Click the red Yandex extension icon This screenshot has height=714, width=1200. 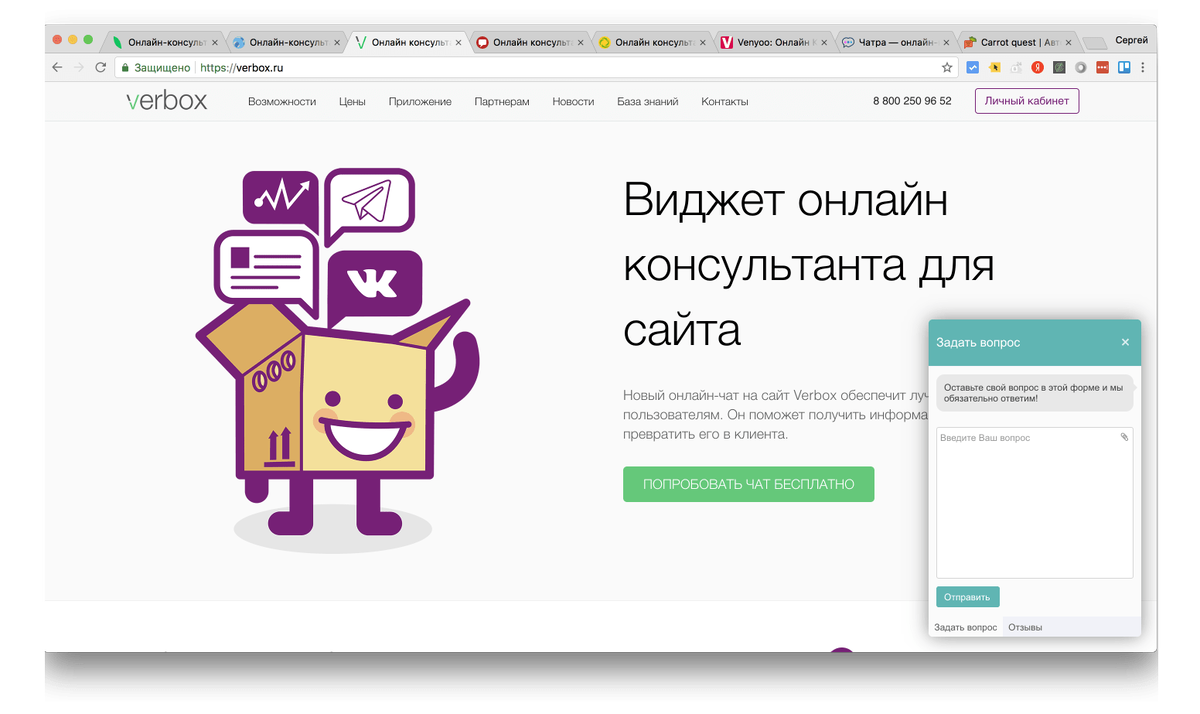coord(1038,68)
